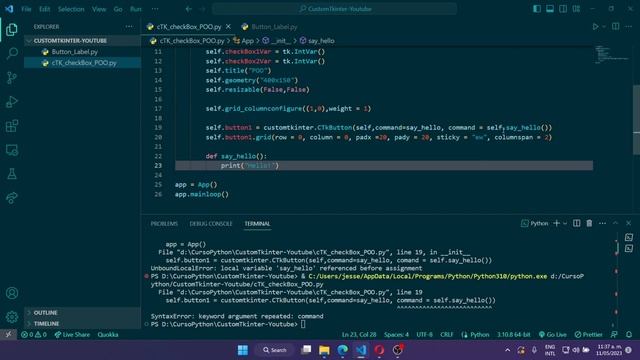
Task: Open the File menu
Action: click(x=26, y=9)
